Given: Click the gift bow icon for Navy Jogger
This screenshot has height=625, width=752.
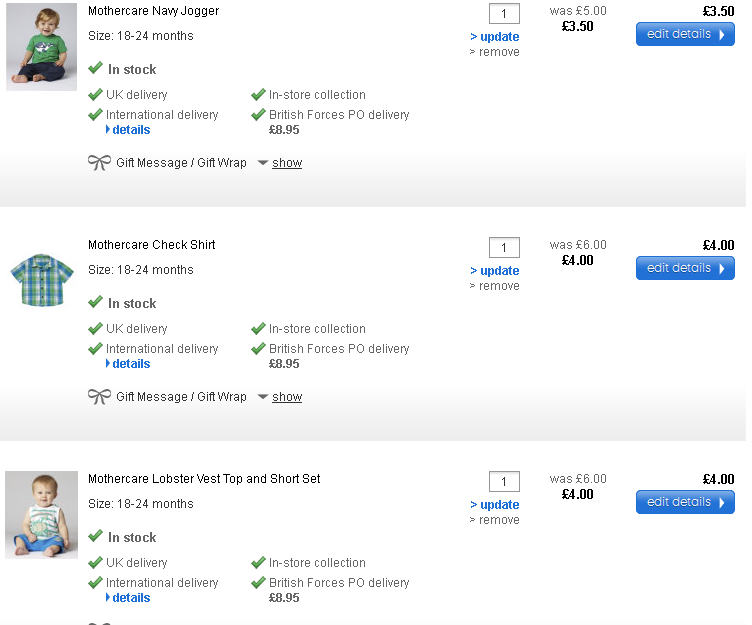Looking at the screenshot, I should click(x=99, y=163).
